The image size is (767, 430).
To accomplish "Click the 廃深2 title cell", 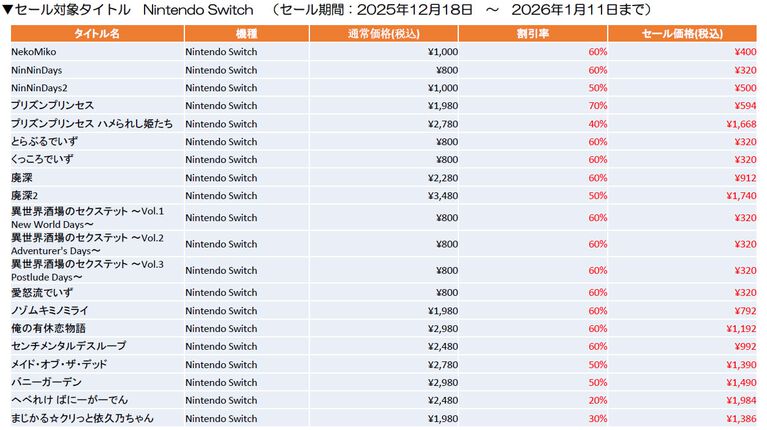I will click(x=24, y=195).
